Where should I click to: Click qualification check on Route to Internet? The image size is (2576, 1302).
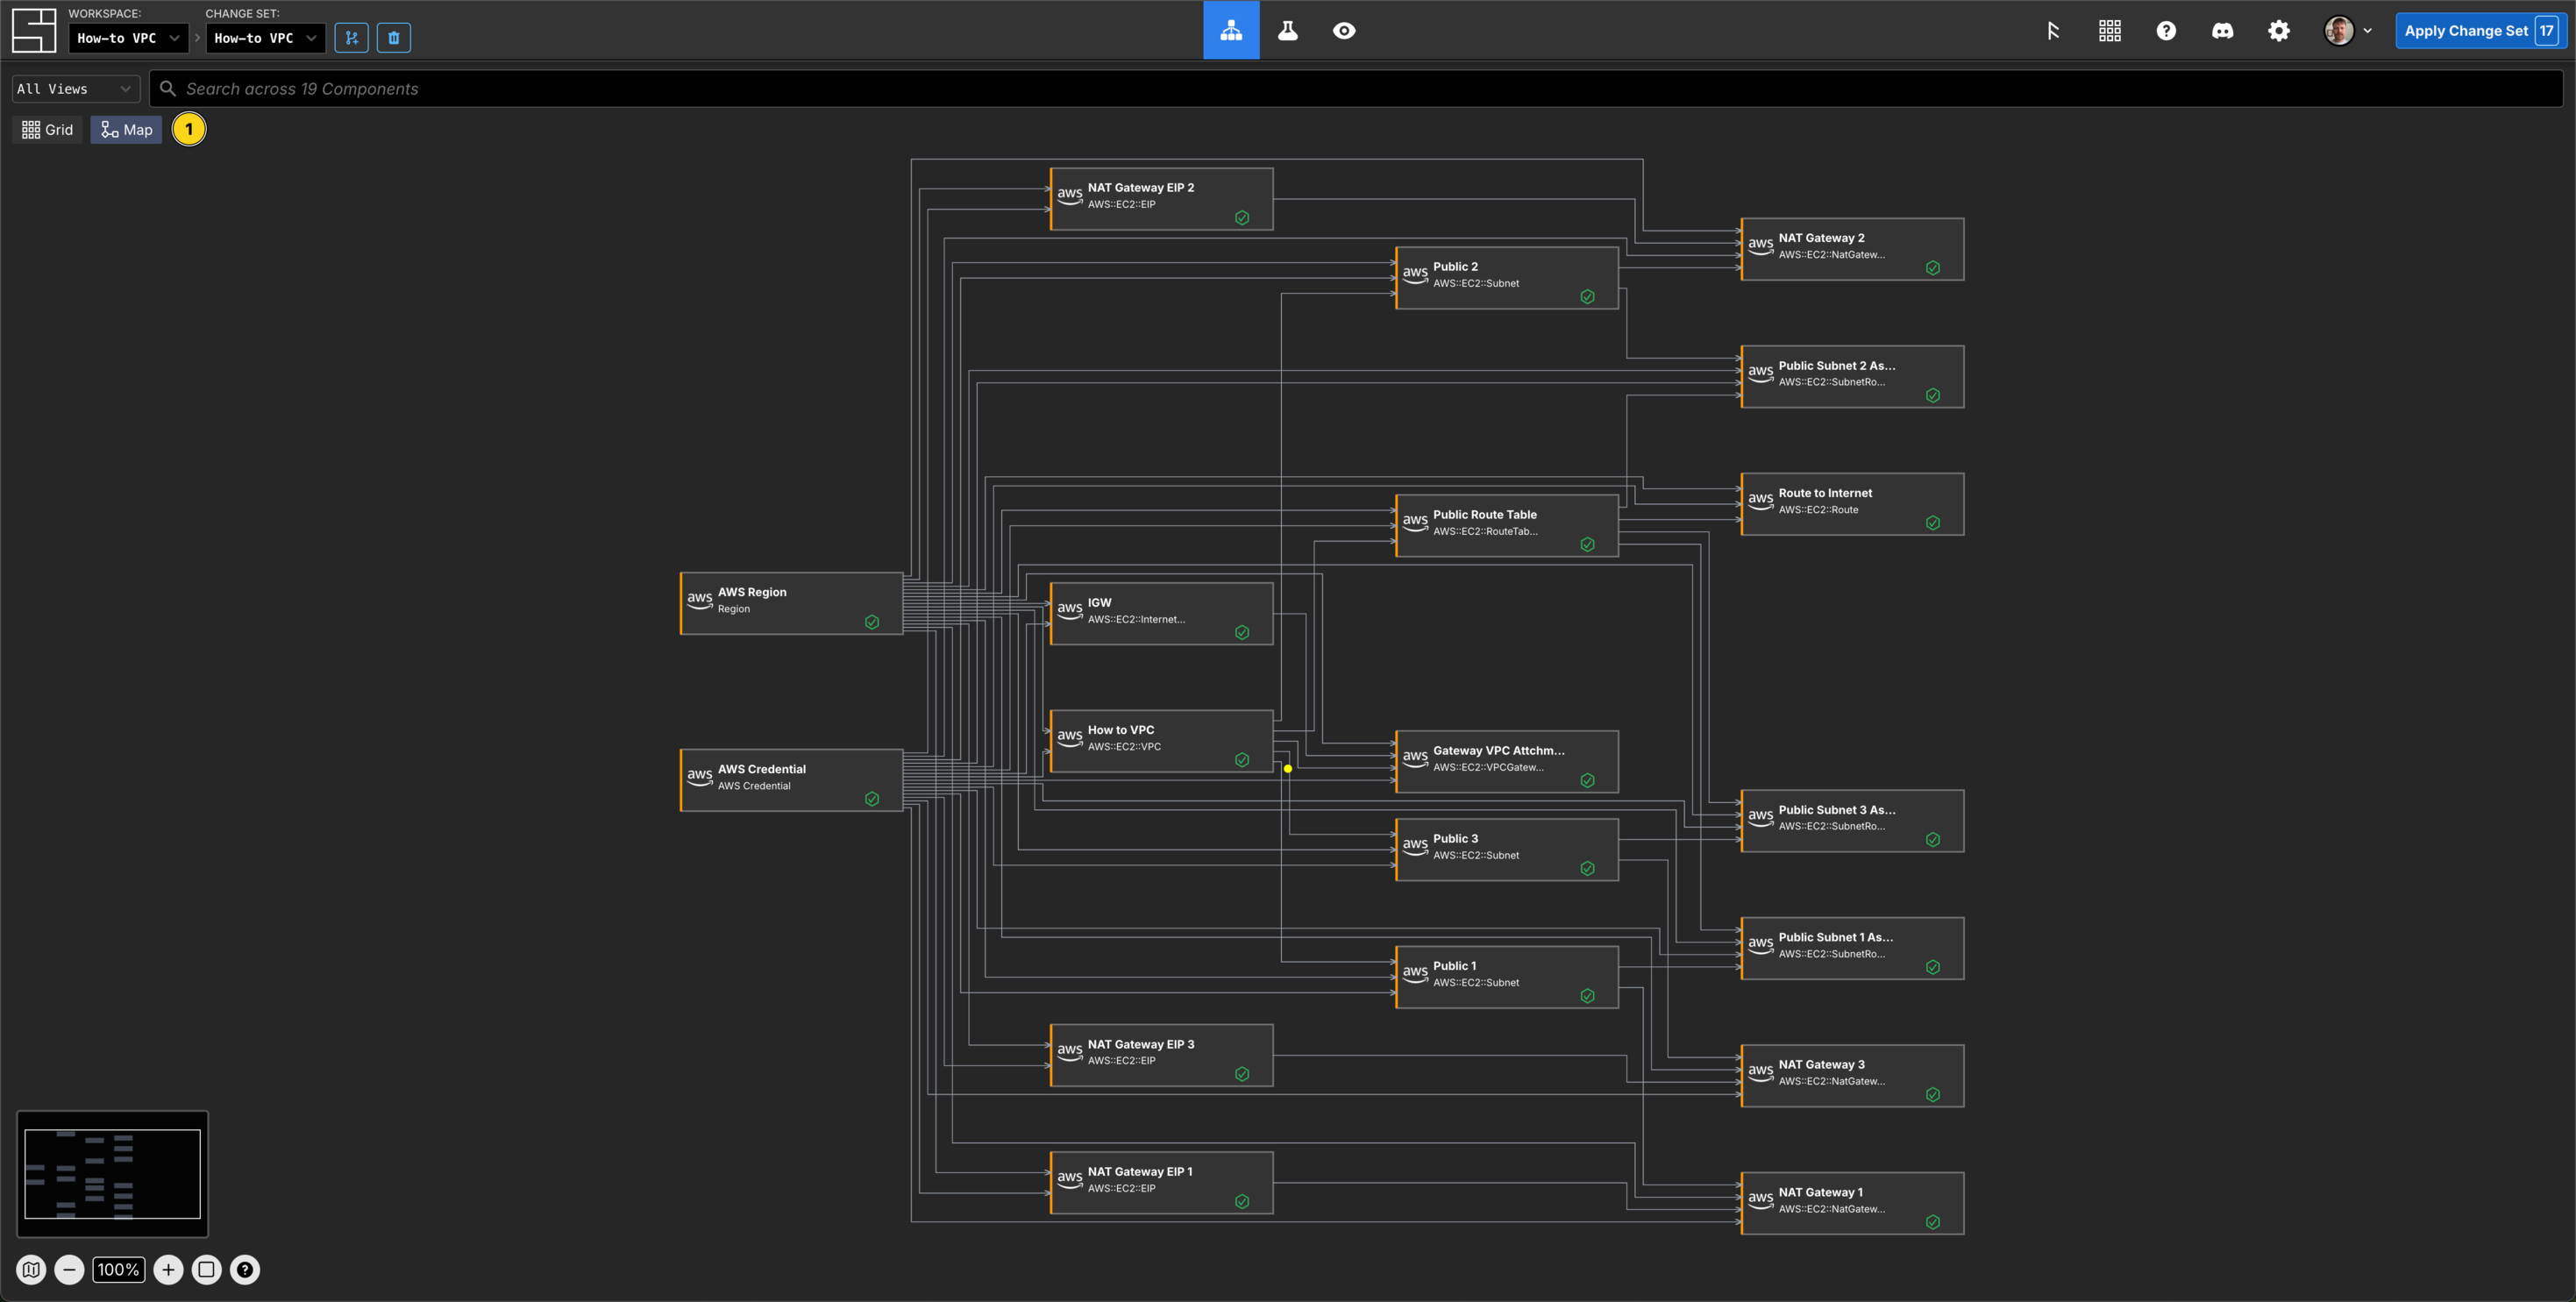1933,523
